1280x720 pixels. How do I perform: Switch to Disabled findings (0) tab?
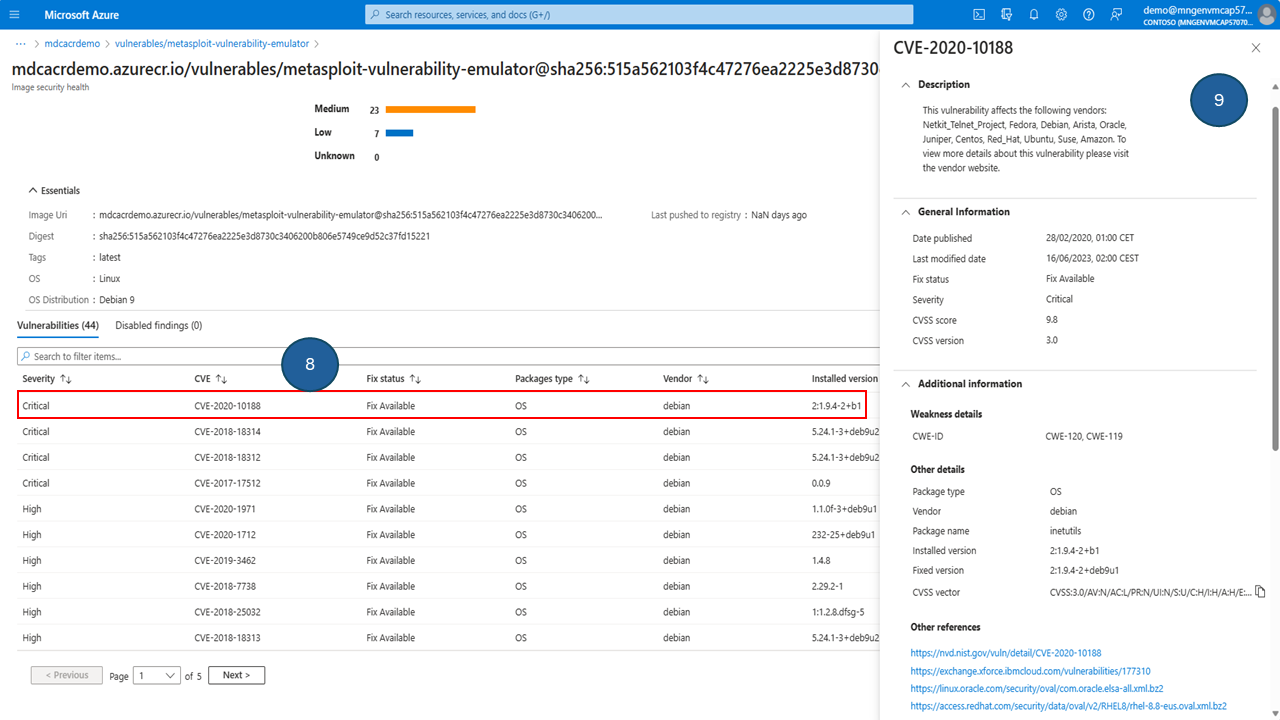click(158, 325)
